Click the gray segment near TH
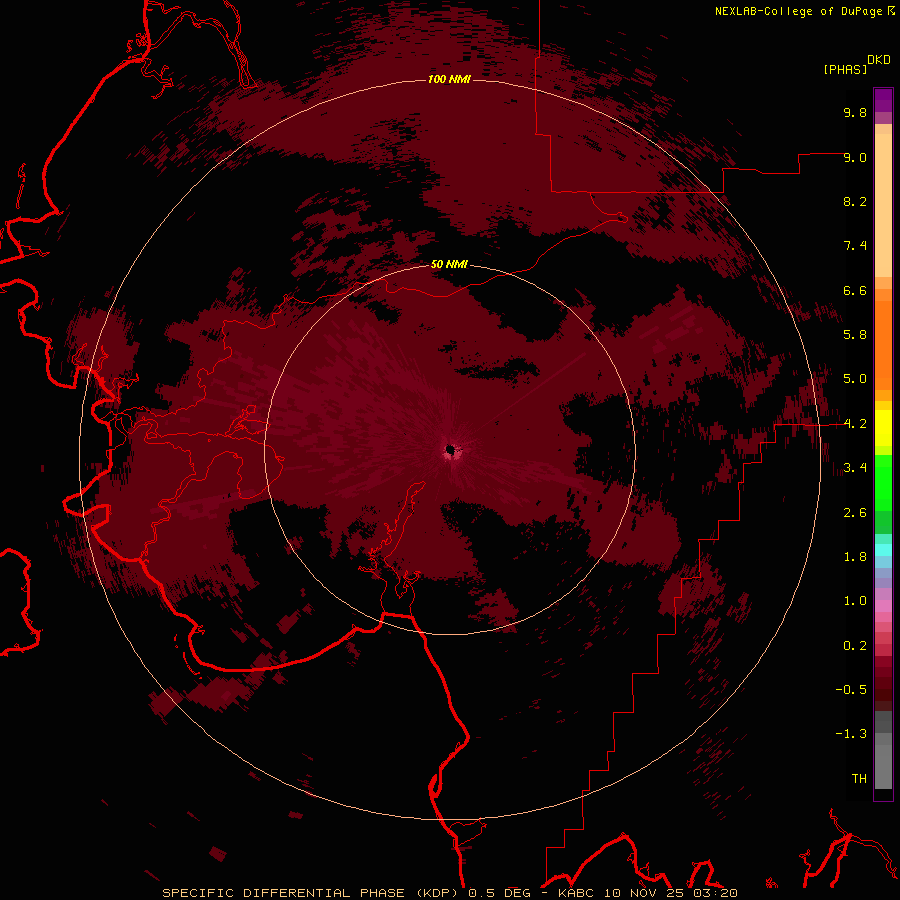The height and width of the screenshot is (900, 900). coord(883,766)
